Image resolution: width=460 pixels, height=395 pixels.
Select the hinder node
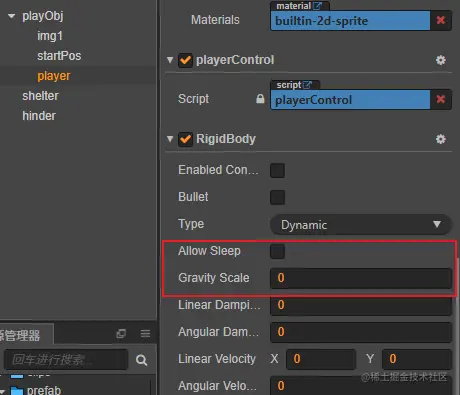[39, 116]
